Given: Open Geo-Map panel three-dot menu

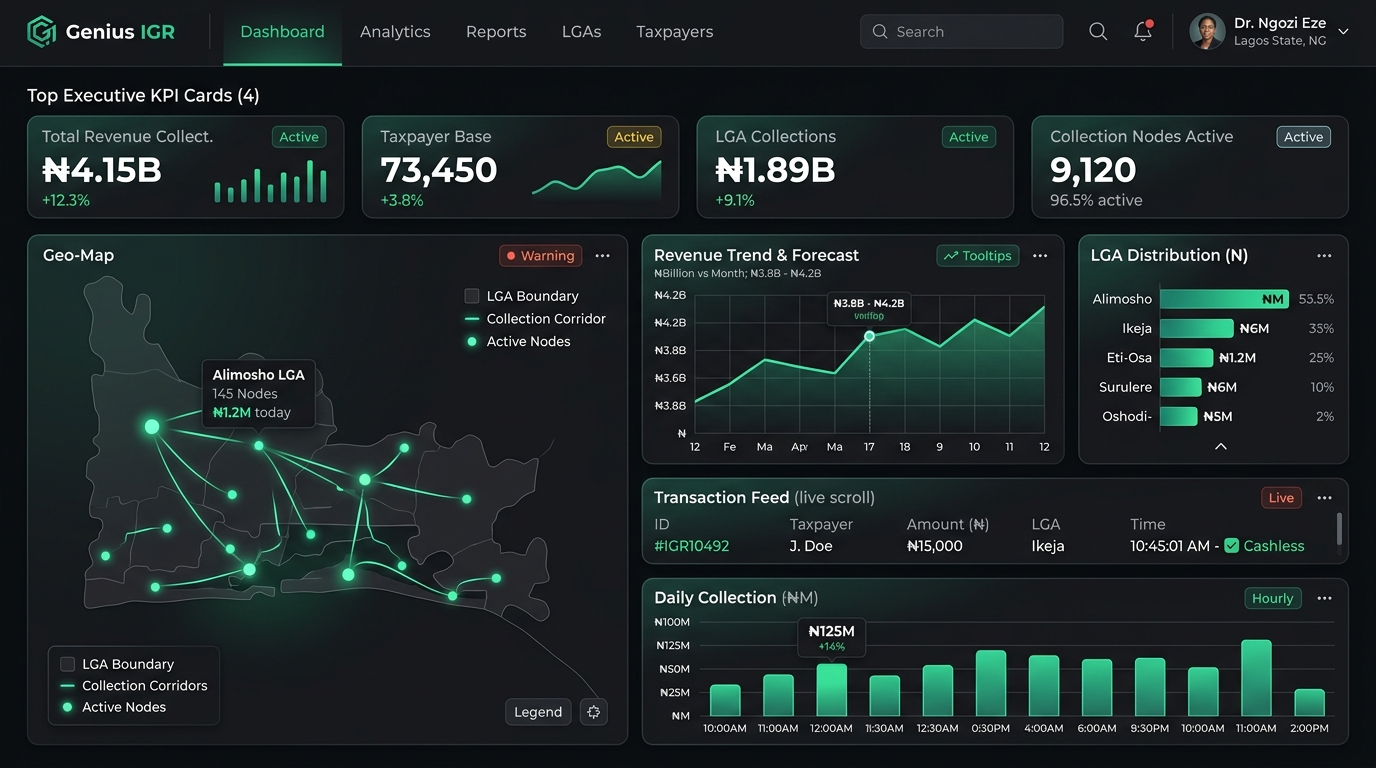Looking at the screenshot, I should 602,256.
